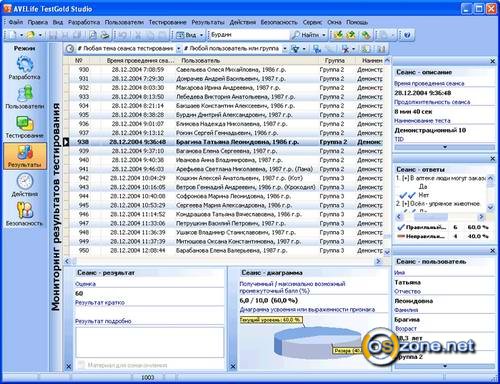Open the New document dropdown arrow

point(21,35)
